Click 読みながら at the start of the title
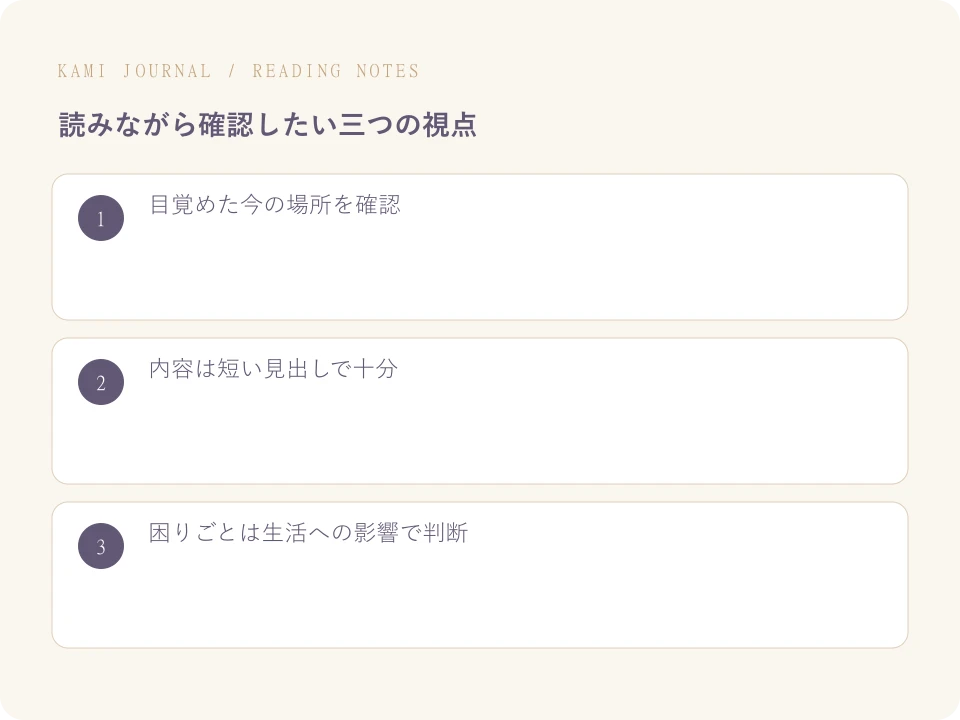Screen dimensions: 960x720 (x=128, y=124)
